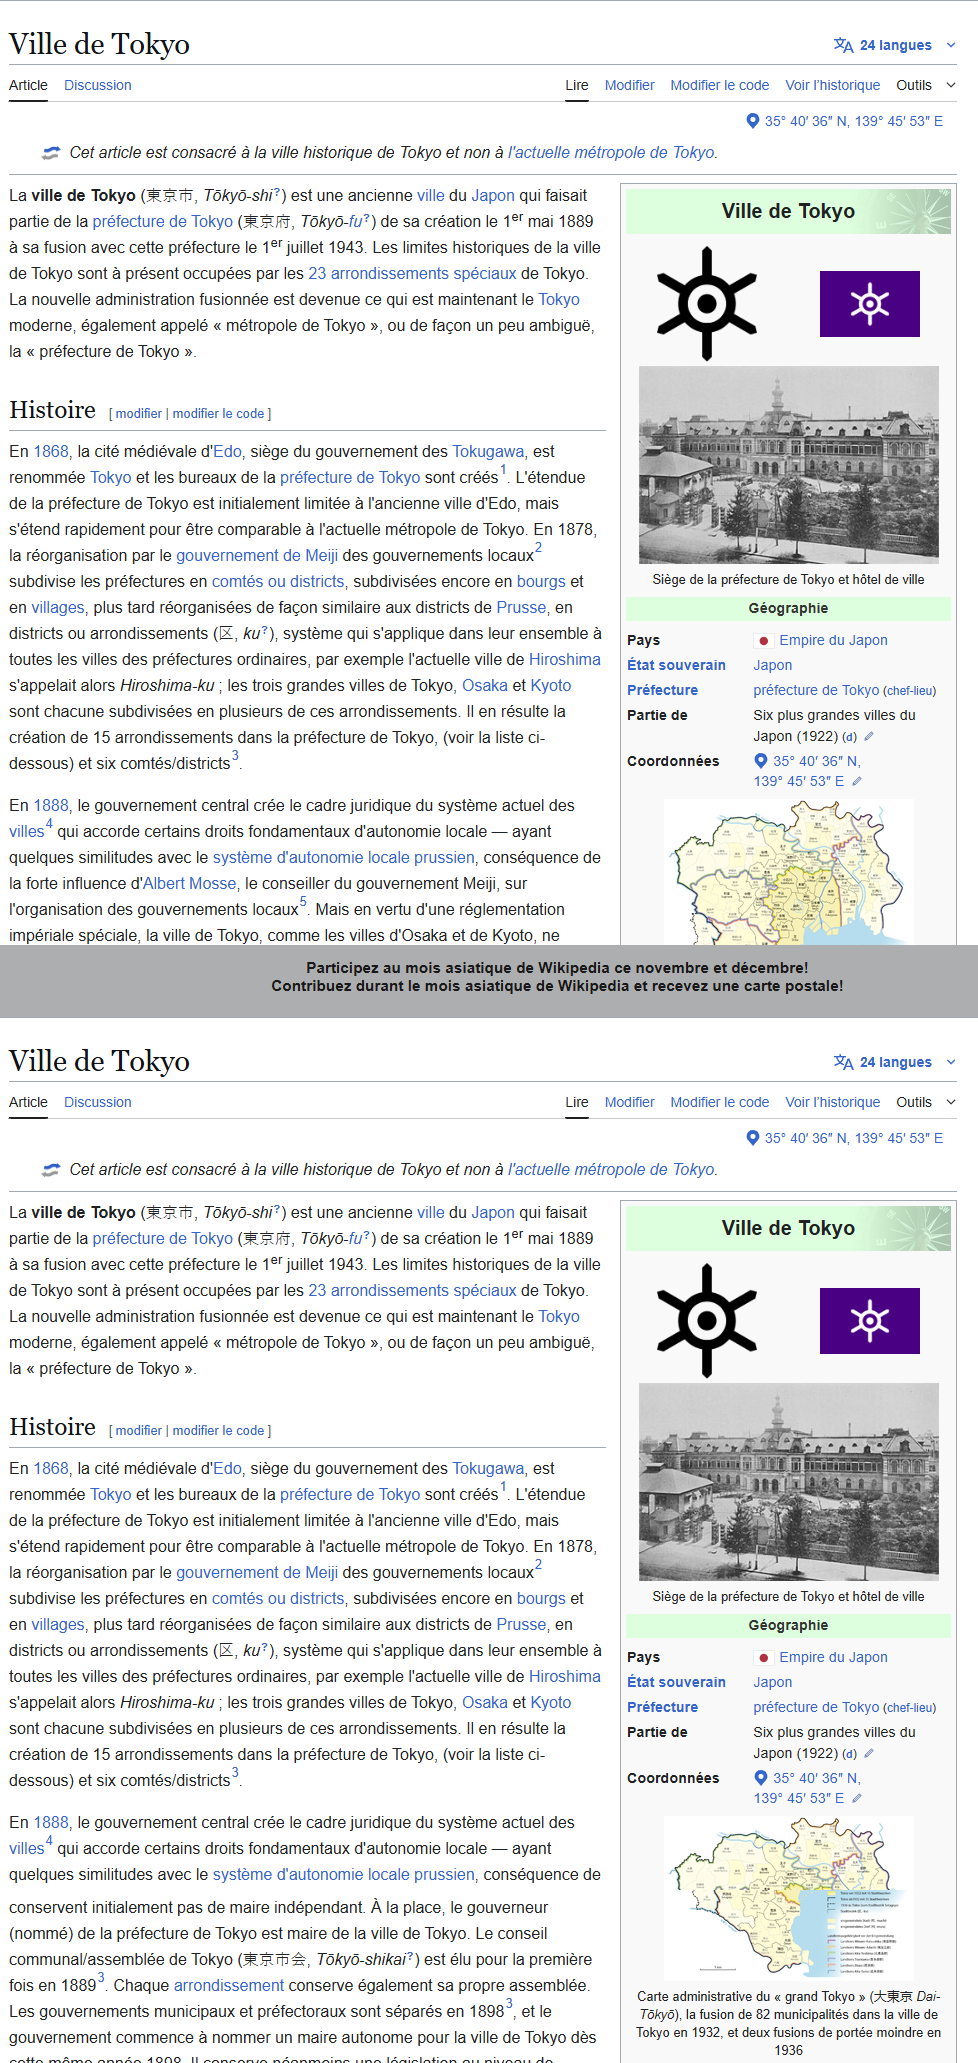The image size is (978, 2063).
Task: Click the disambiguation icon in the top copy notice
Action: pyautogui.click(x=50, y=153)
